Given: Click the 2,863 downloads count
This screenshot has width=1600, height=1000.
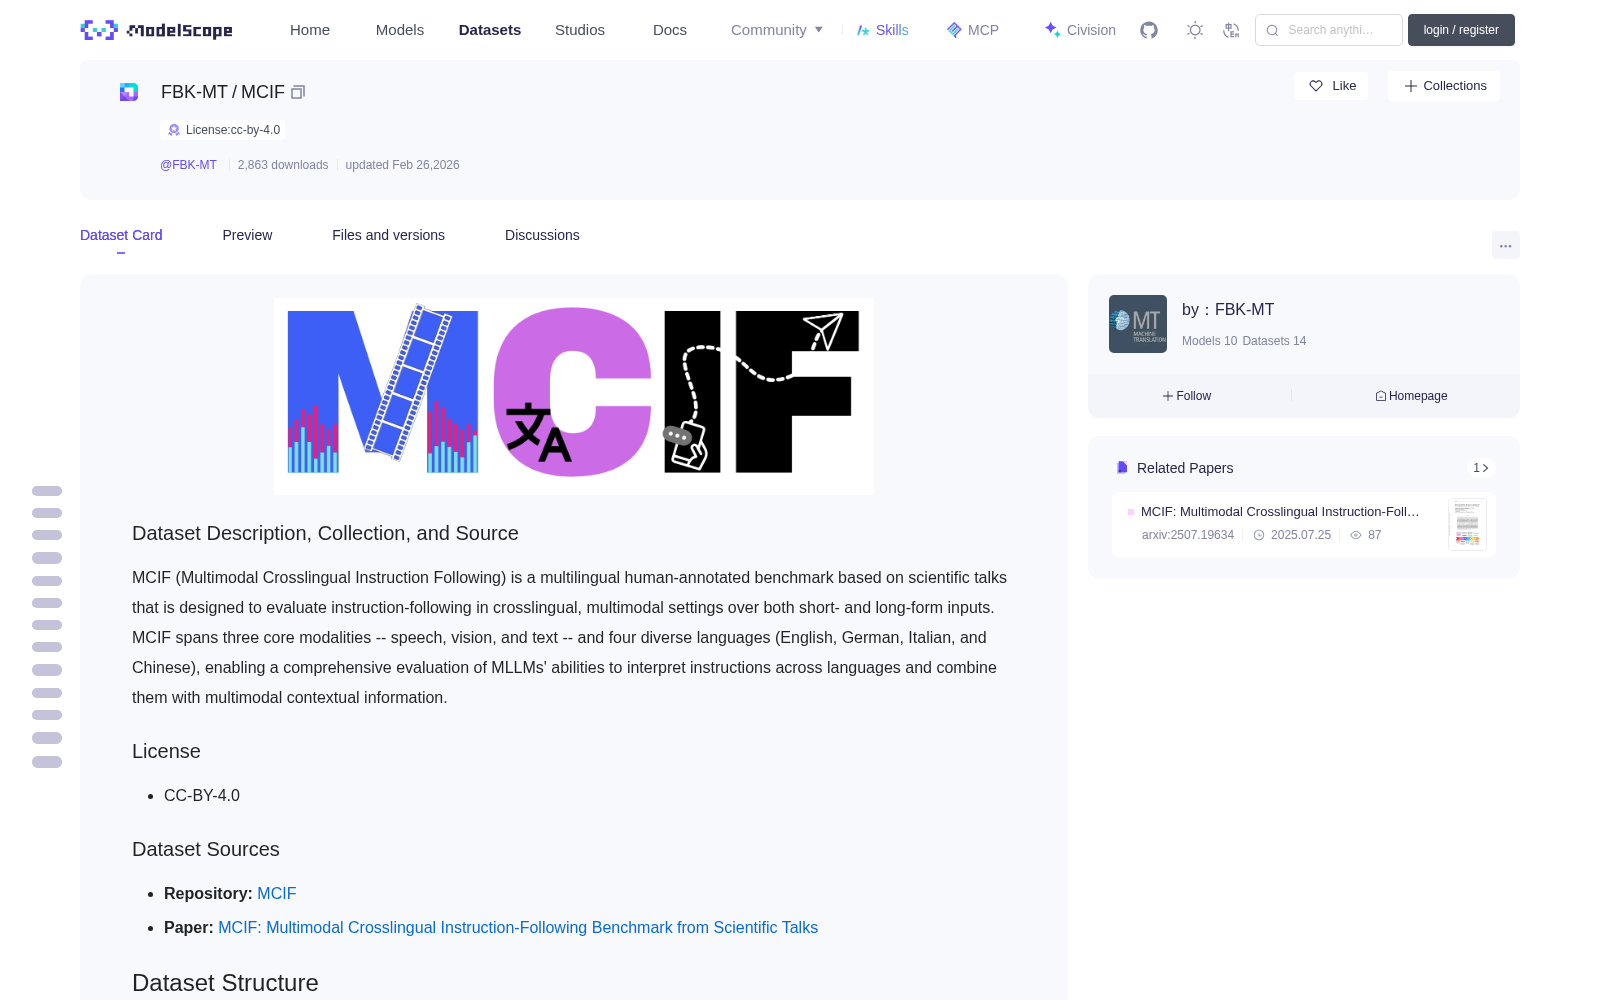Looking at the screenshot, I should pyautogui.click(x=283, y=165).
